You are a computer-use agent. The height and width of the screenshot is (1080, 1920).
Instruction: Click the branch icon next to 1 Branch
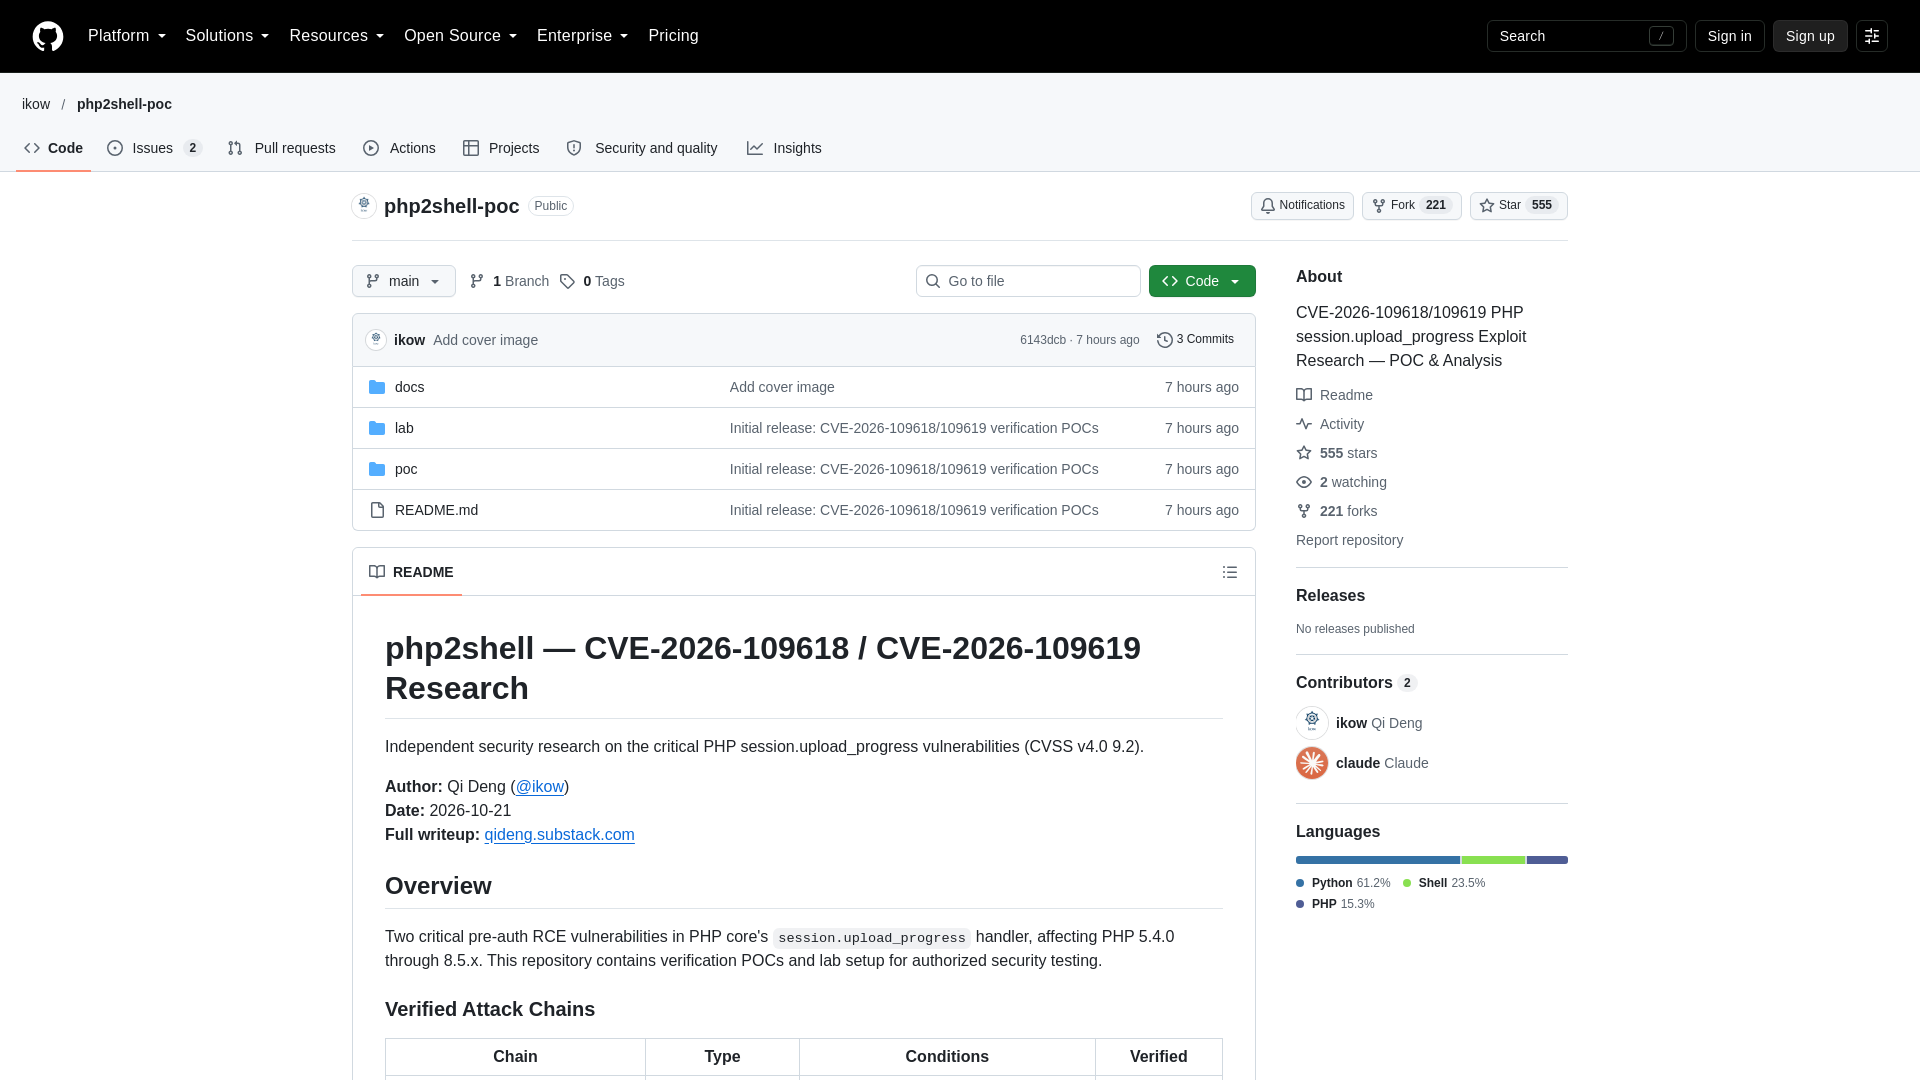[x=477, y=281]
